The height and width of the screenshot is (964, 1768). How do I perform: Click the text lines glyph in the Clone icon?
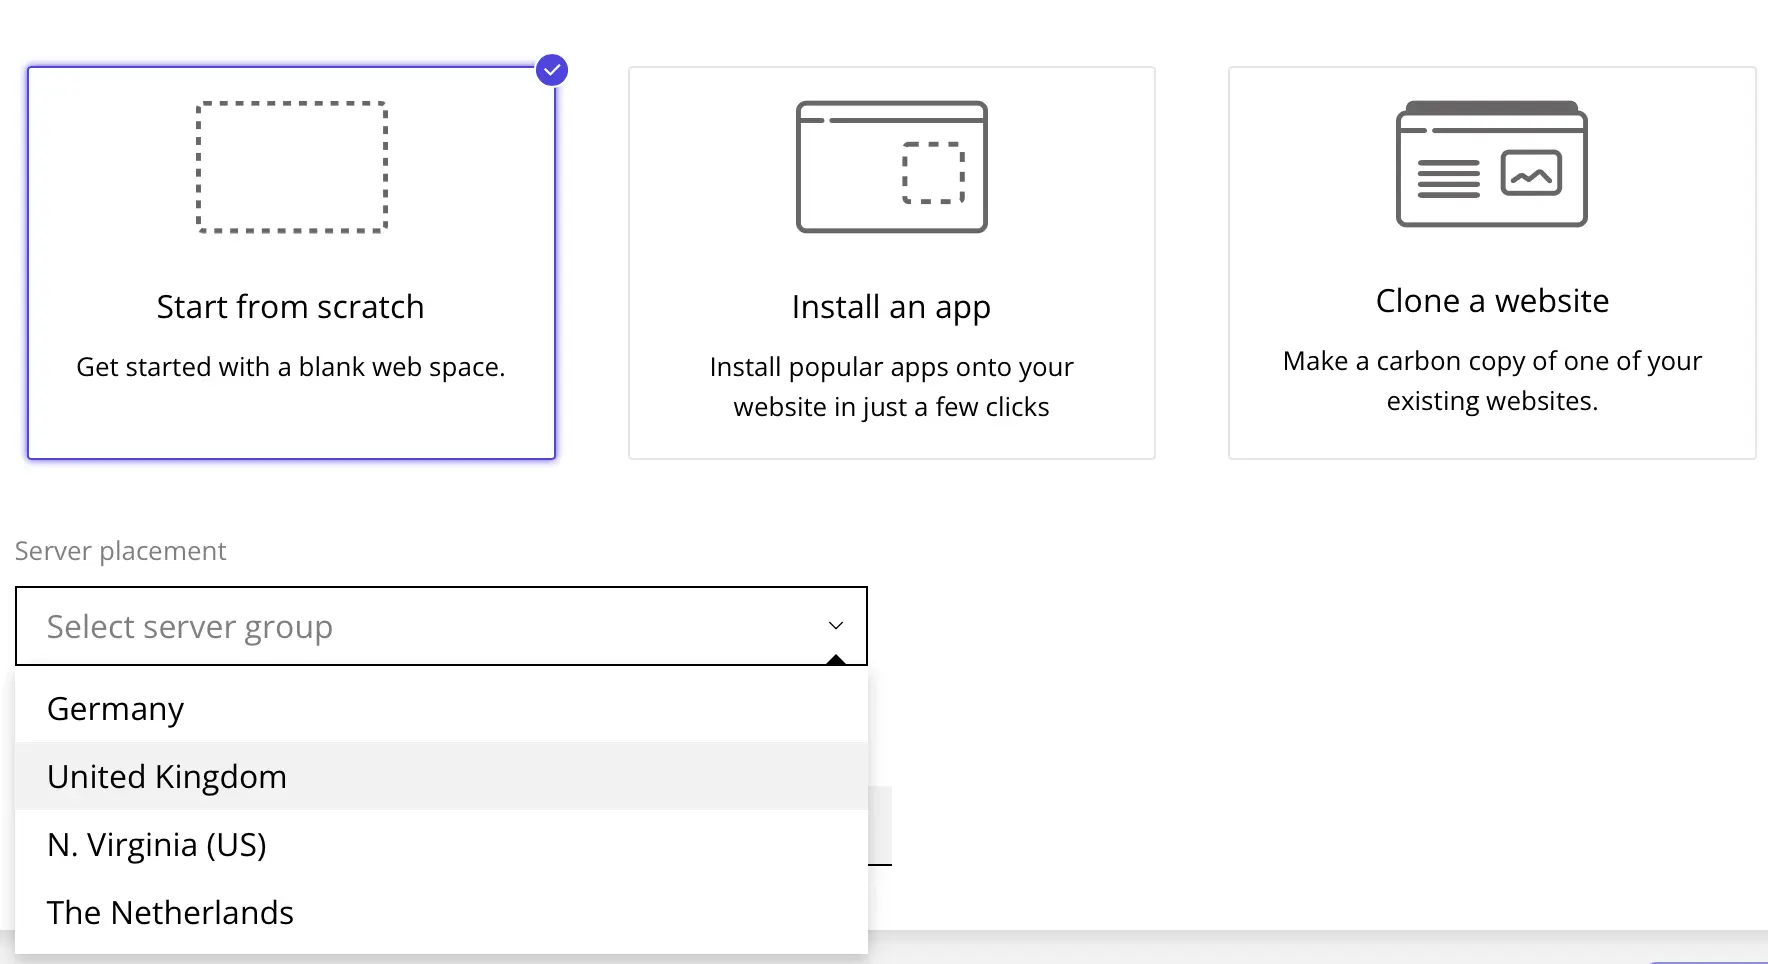pyautogui.click(x=1448, y=179)
